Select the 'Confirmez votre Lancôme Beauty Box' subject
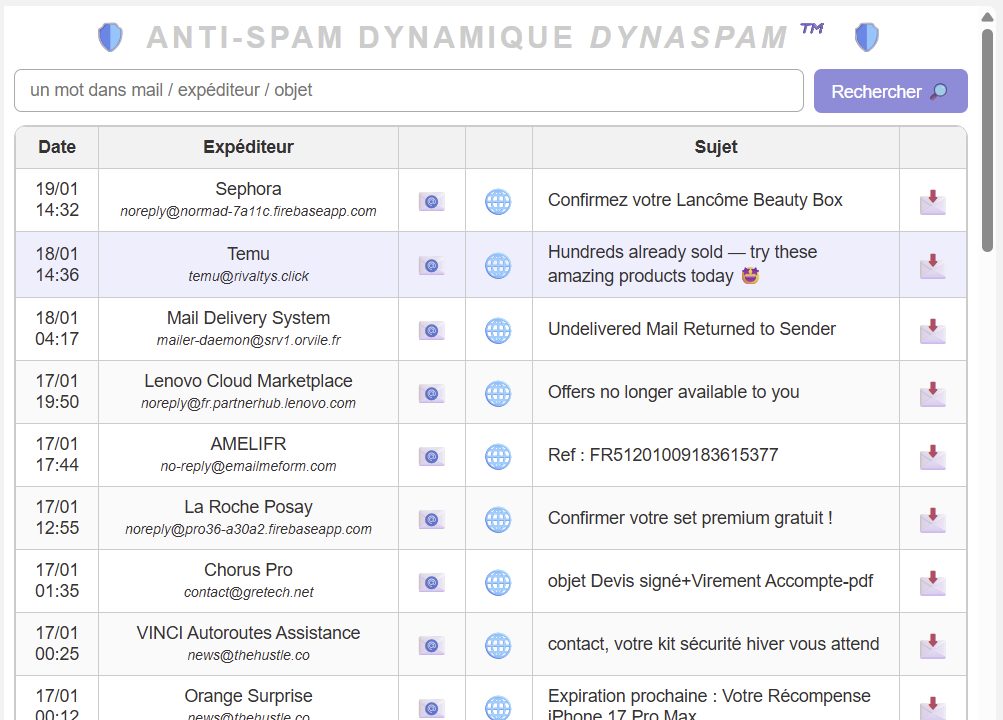The width and height of the screenshot is (1003, 720). pos(695,200)
